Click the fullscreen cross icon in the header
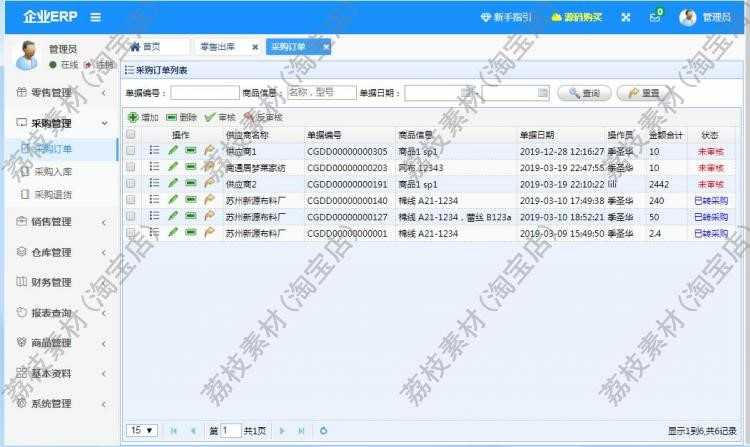The image size is (750, 447). (626, 18)
